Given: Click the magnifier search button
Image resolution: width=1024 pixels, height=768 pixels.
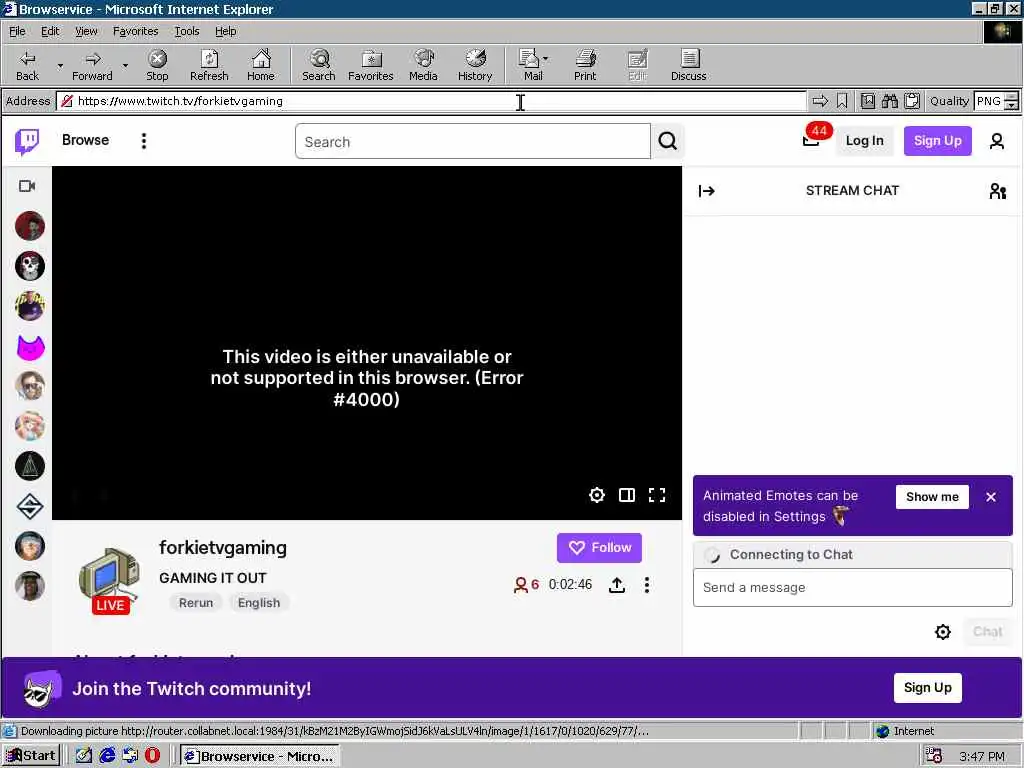Looking at the screenshot, I should tap(667, 141).
